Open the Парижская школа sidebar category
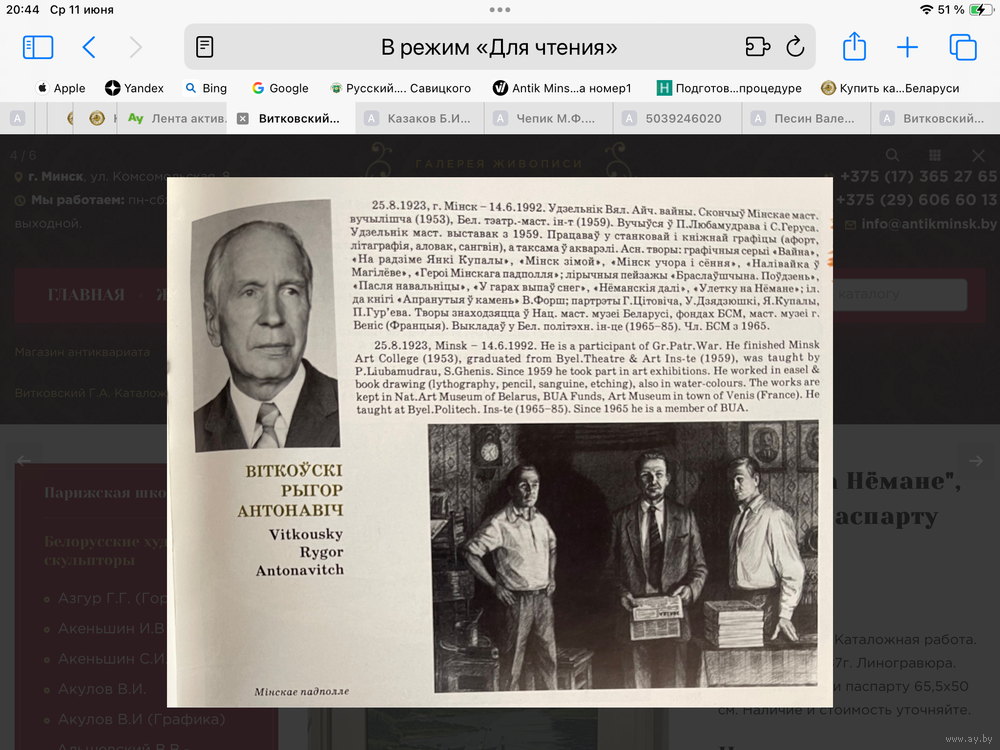 (x=105, y=493)
